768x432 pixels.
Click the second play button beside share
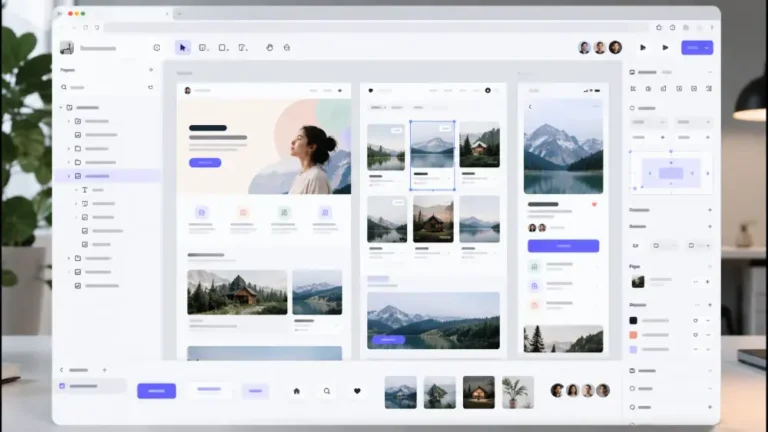665,48
